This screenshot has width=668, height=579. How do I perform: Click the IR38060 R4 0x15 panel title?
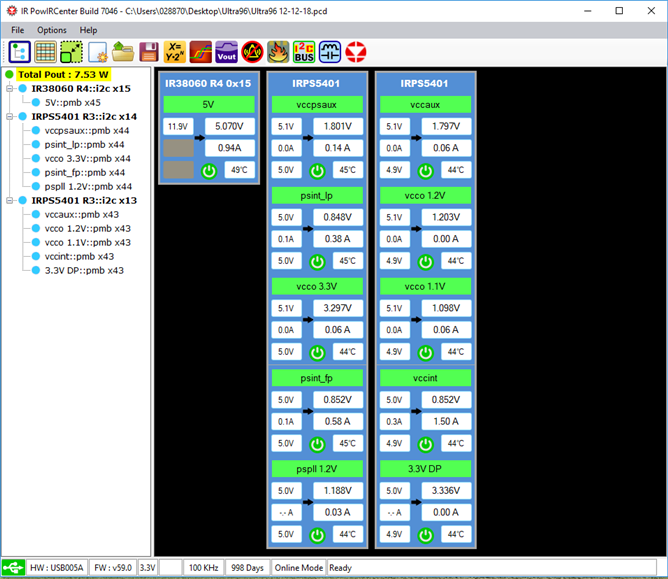tap(208, 83)
